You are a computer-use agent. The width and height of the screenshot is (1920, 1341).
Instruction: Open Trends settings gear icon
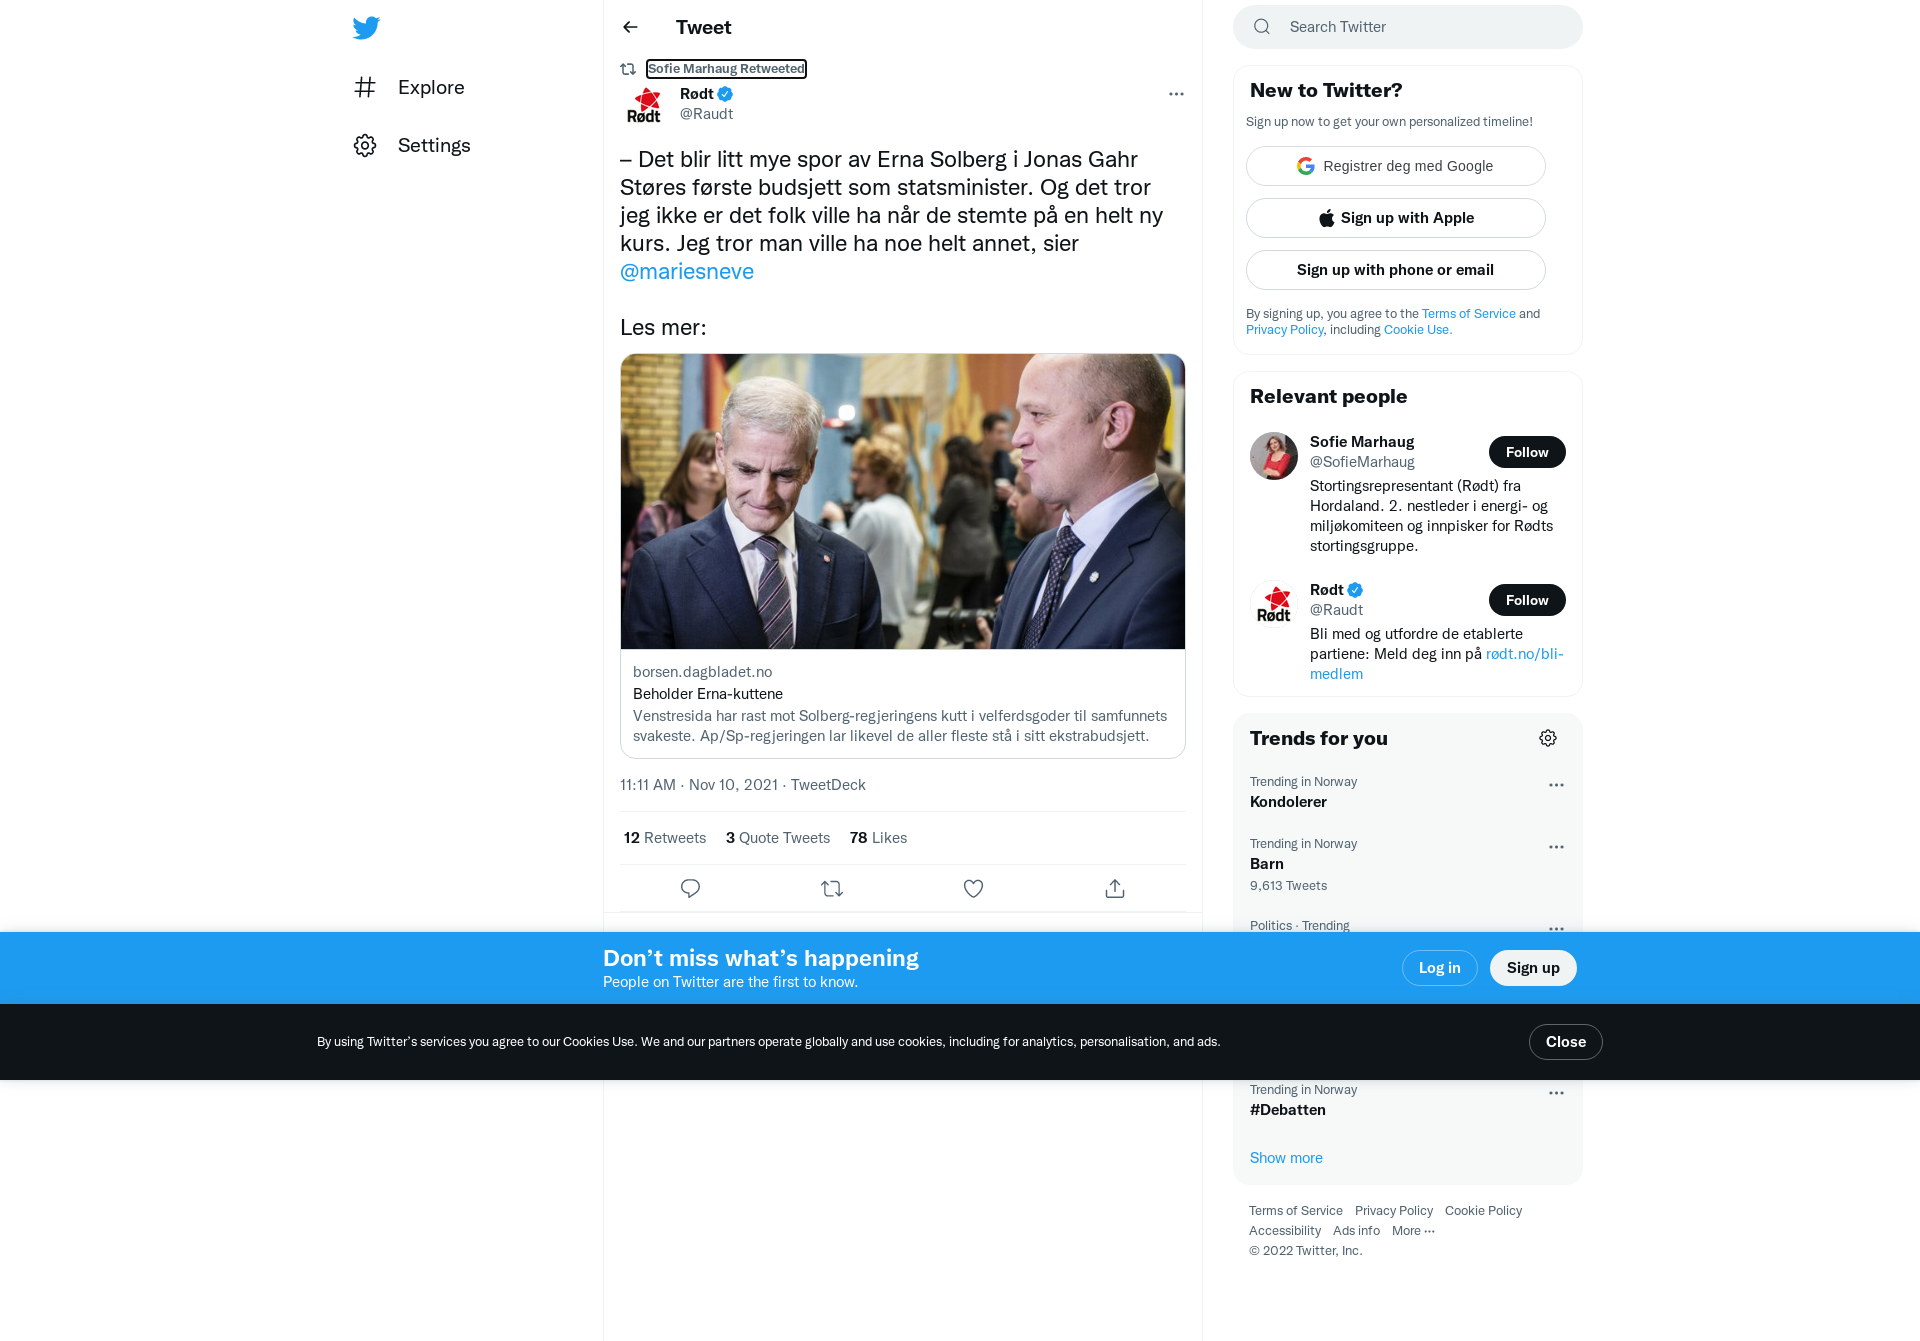pos(1548,738)
